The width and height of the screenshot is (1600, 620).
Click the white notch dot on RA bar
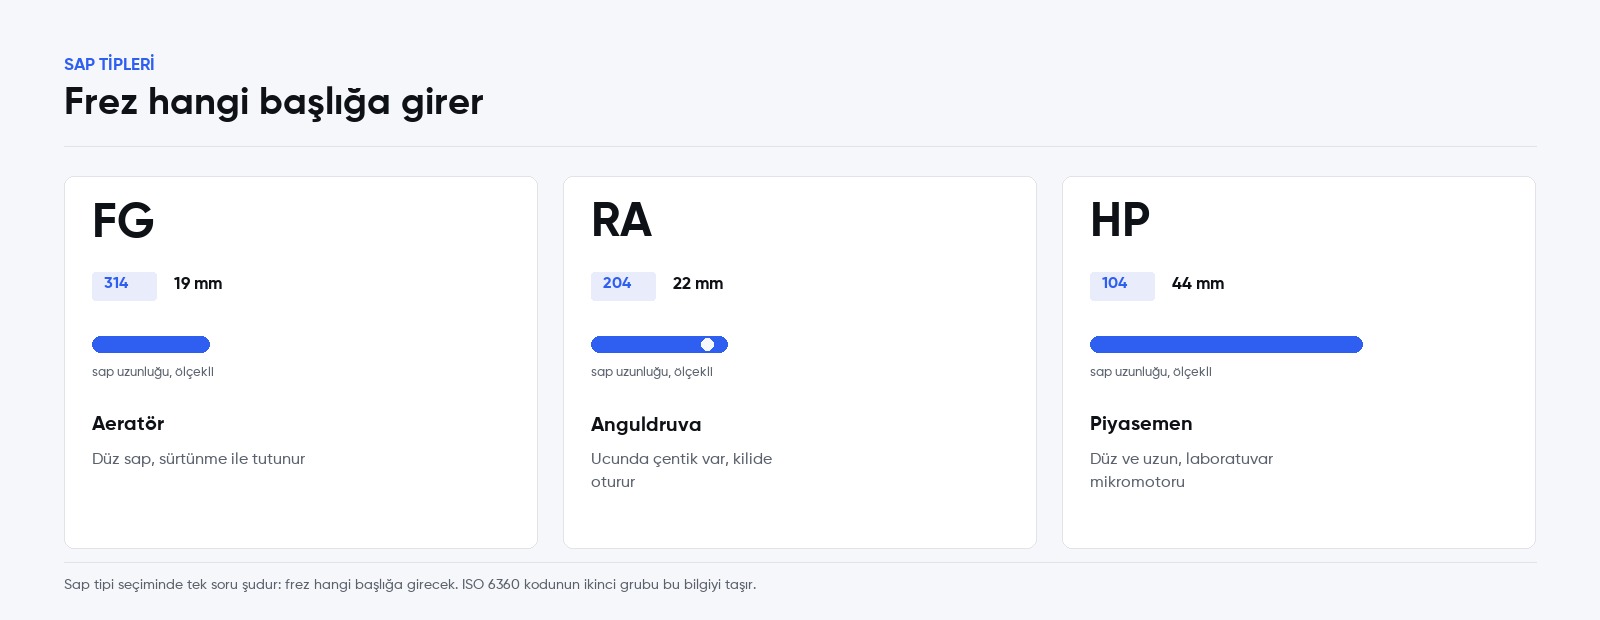point(707,345)
